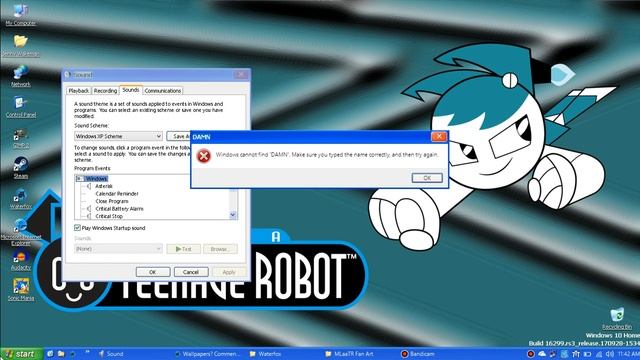Select the Close Program event

[112, 201]
